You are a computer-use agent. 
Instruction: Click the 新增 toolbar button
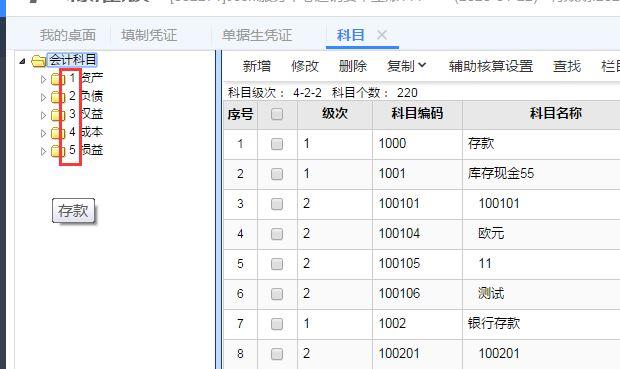tap(257, 66)
